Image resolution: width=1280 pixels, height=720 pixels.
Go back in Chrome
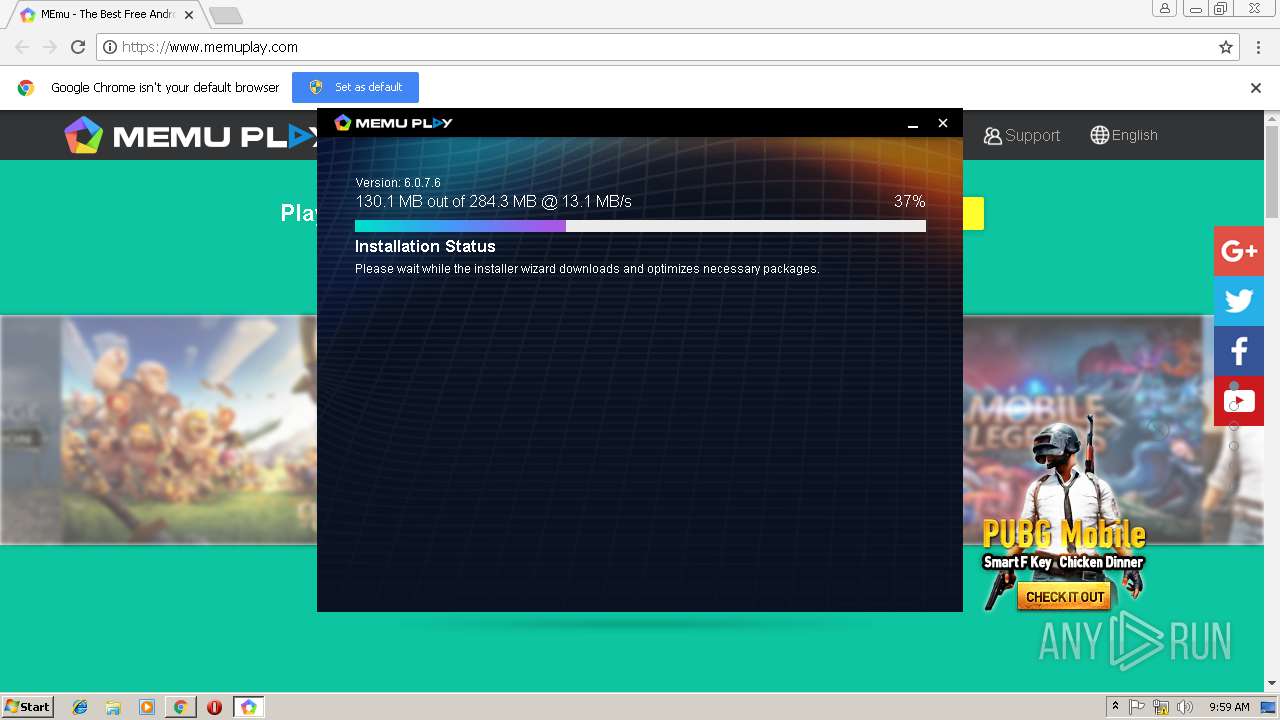point(22,47)
